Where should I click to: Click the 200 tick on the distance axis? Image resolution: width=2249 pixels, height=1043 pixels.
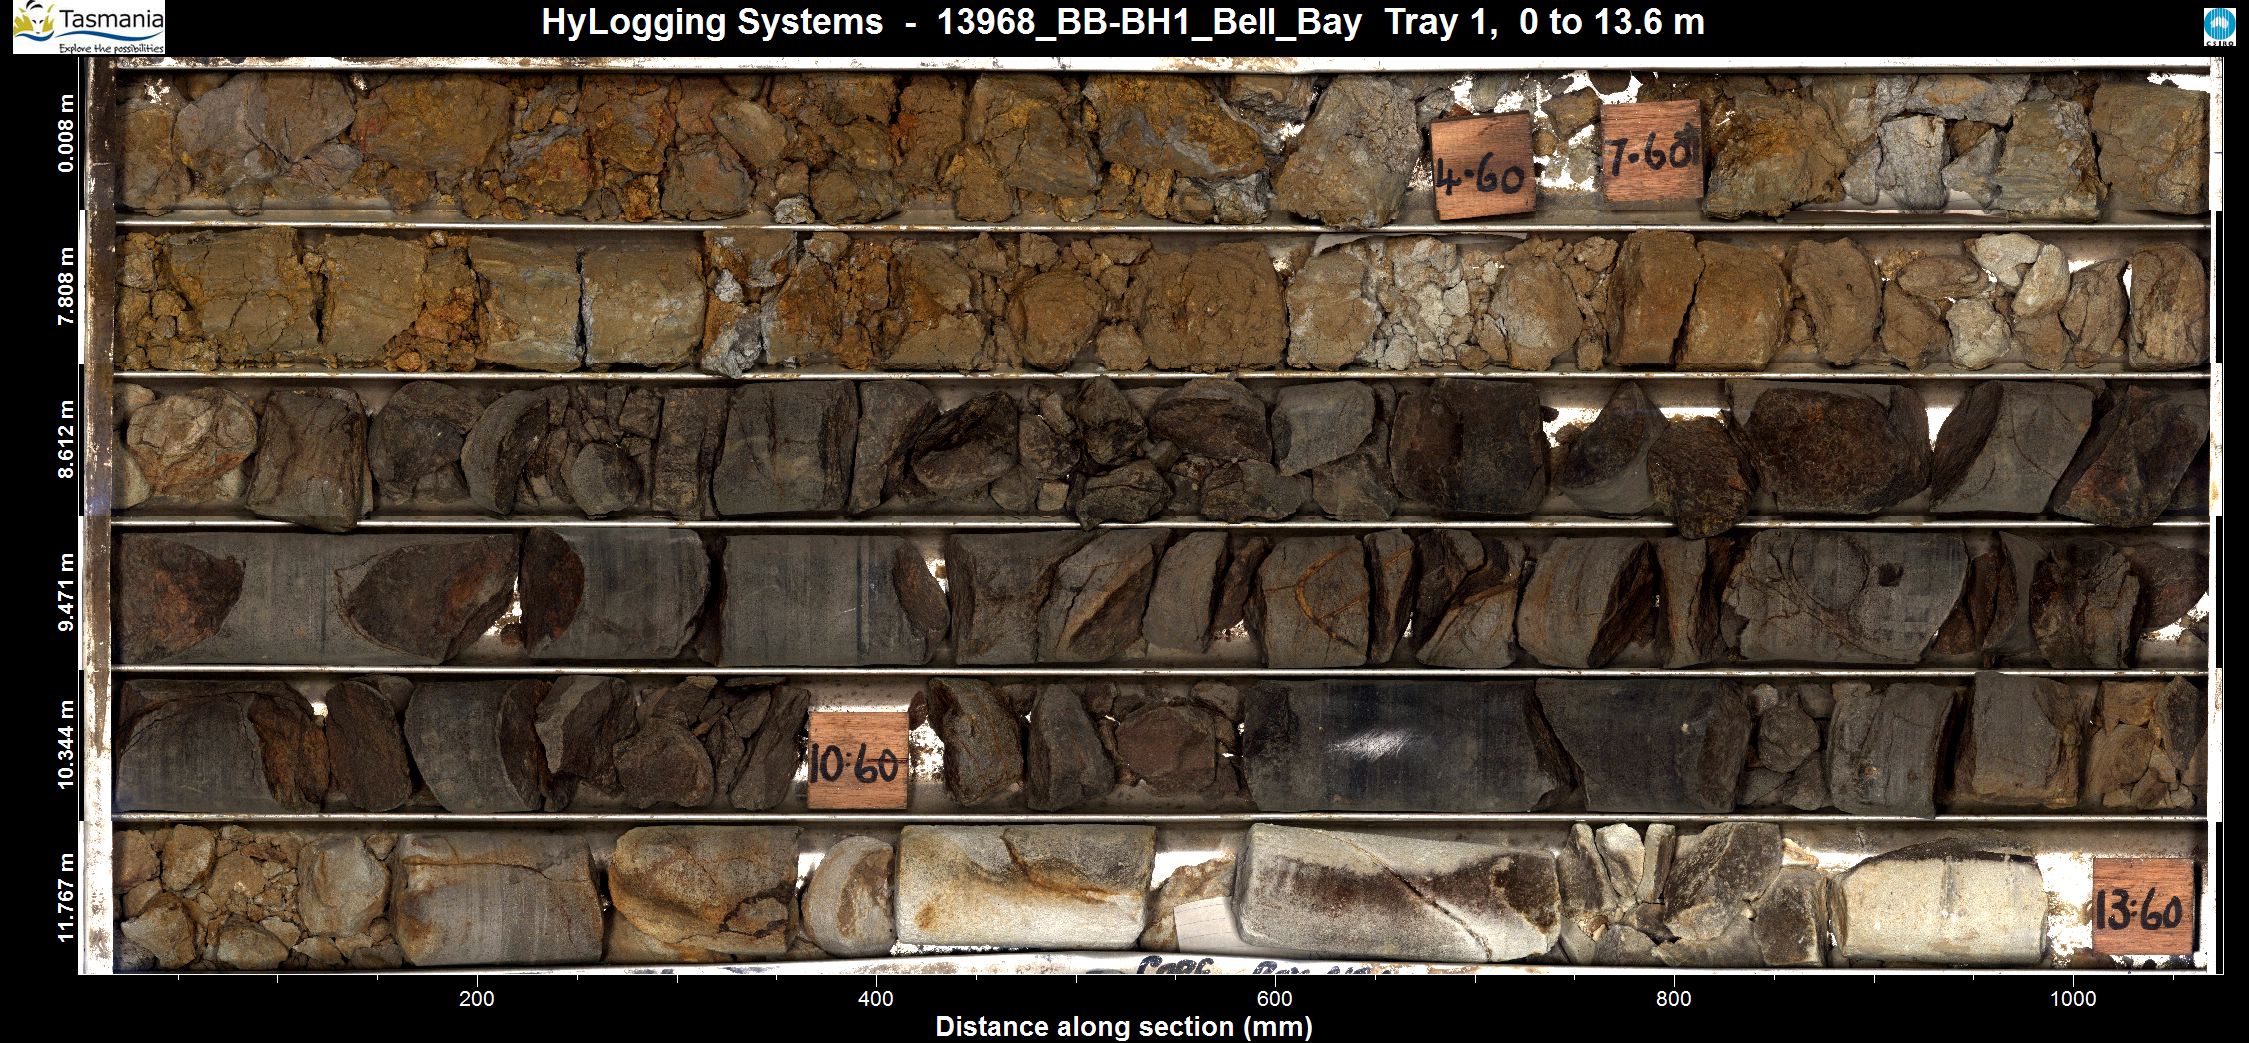(x=477, y=998)
